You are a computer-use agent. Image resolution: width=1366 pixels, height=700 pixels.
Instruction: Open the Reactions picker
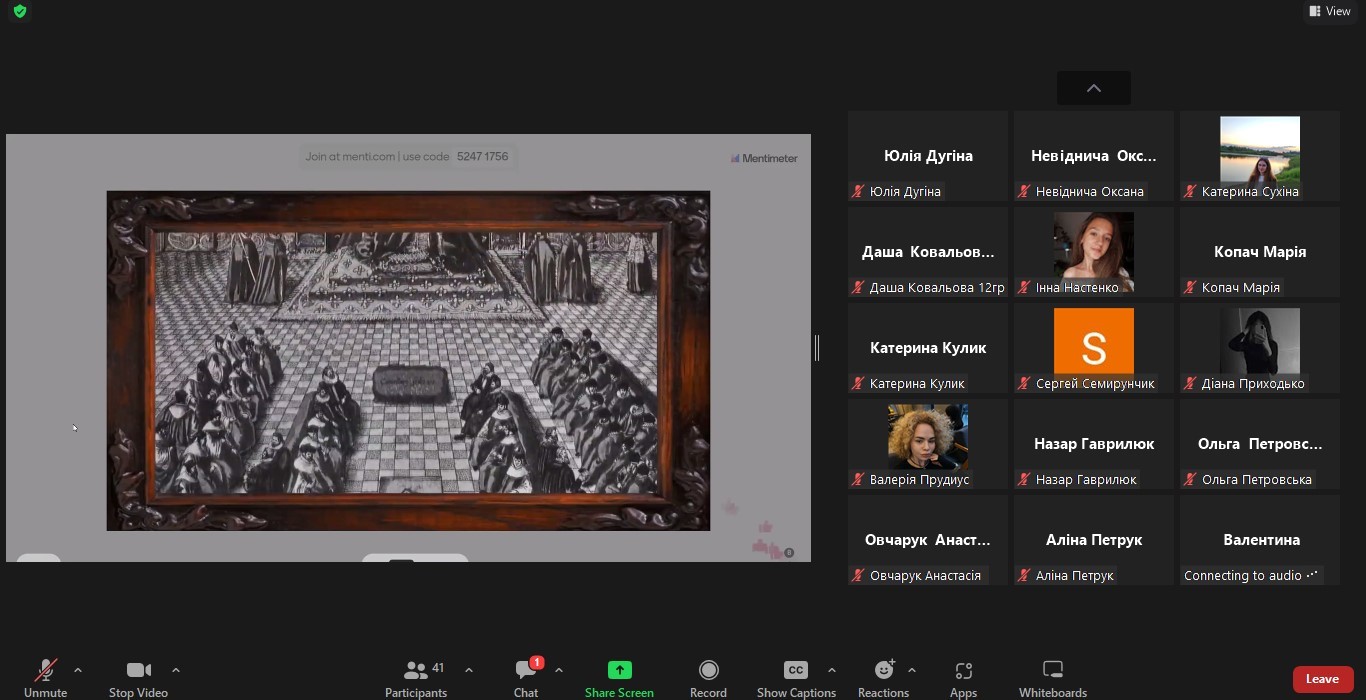(x=883, y=678)
